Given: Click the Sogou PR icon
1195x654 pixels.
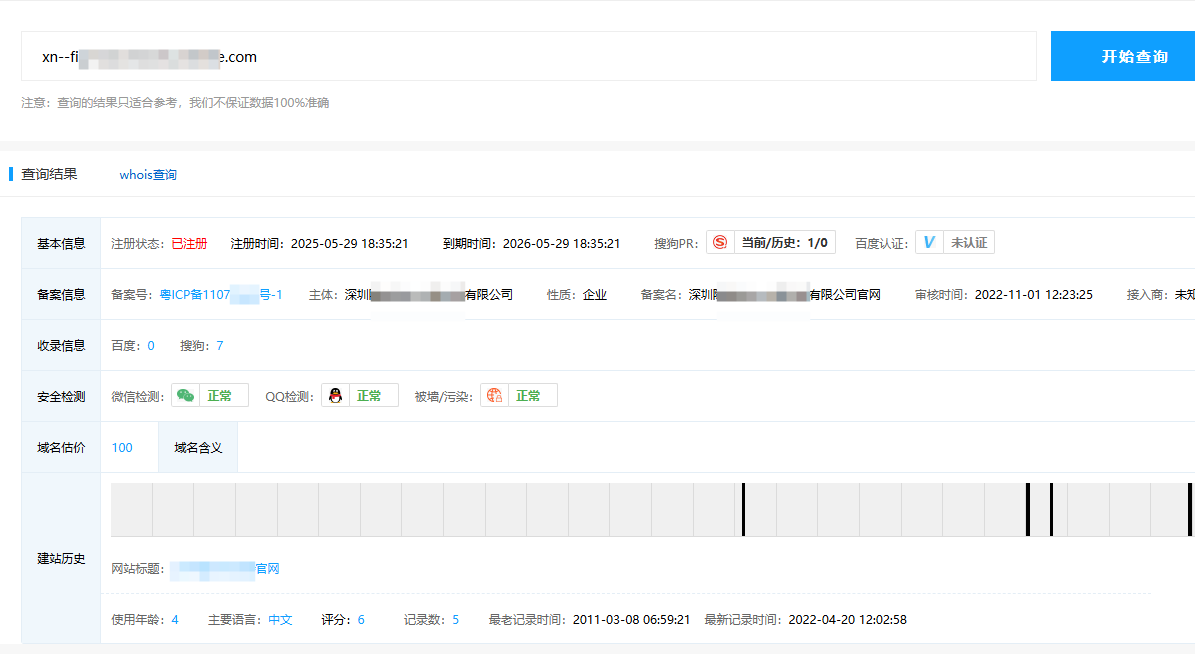Looking at the screenshot, I should (x=720, y=242).
